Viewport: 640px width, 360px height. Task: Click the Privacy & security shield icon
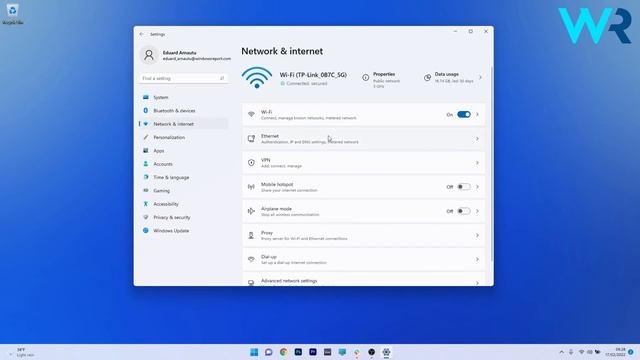click(146, 217)
